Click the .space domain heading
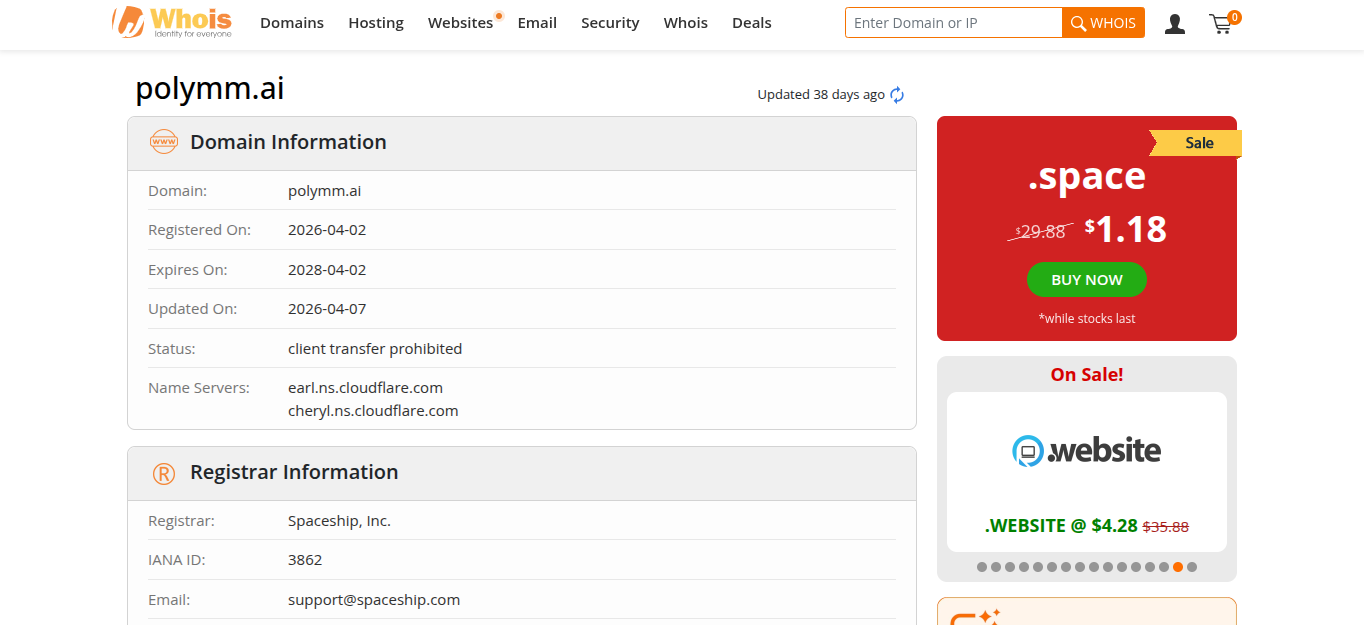This screenshot has width=1364, height=625. 1087,177
